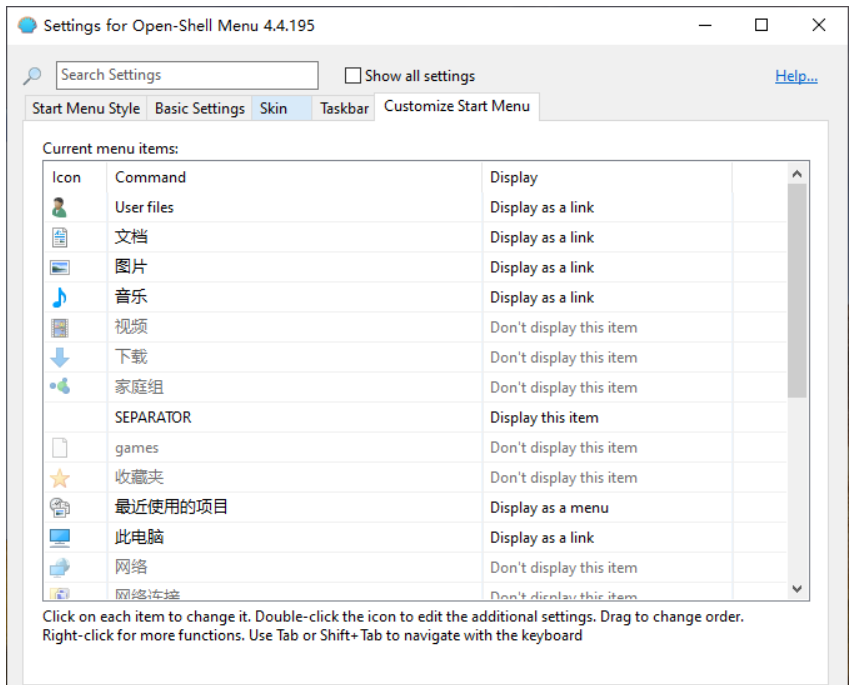Open the Help link

(x=796, y=76)
